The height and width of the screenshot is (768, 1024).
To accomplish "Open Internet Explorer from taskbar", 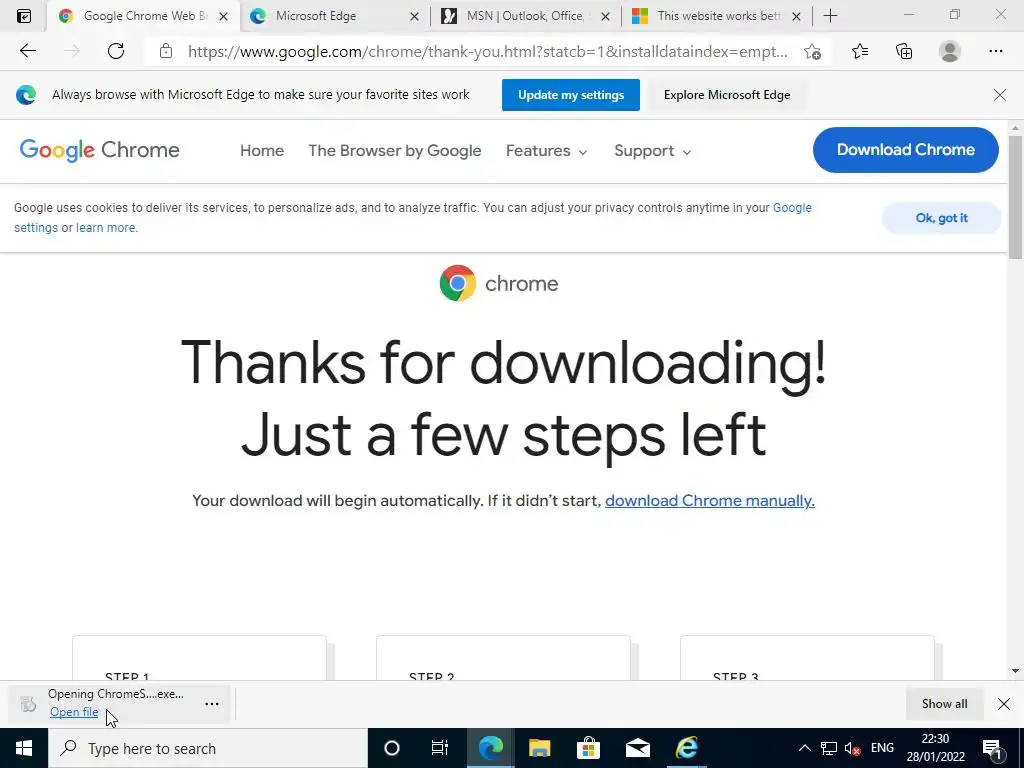I will point(686,748).
